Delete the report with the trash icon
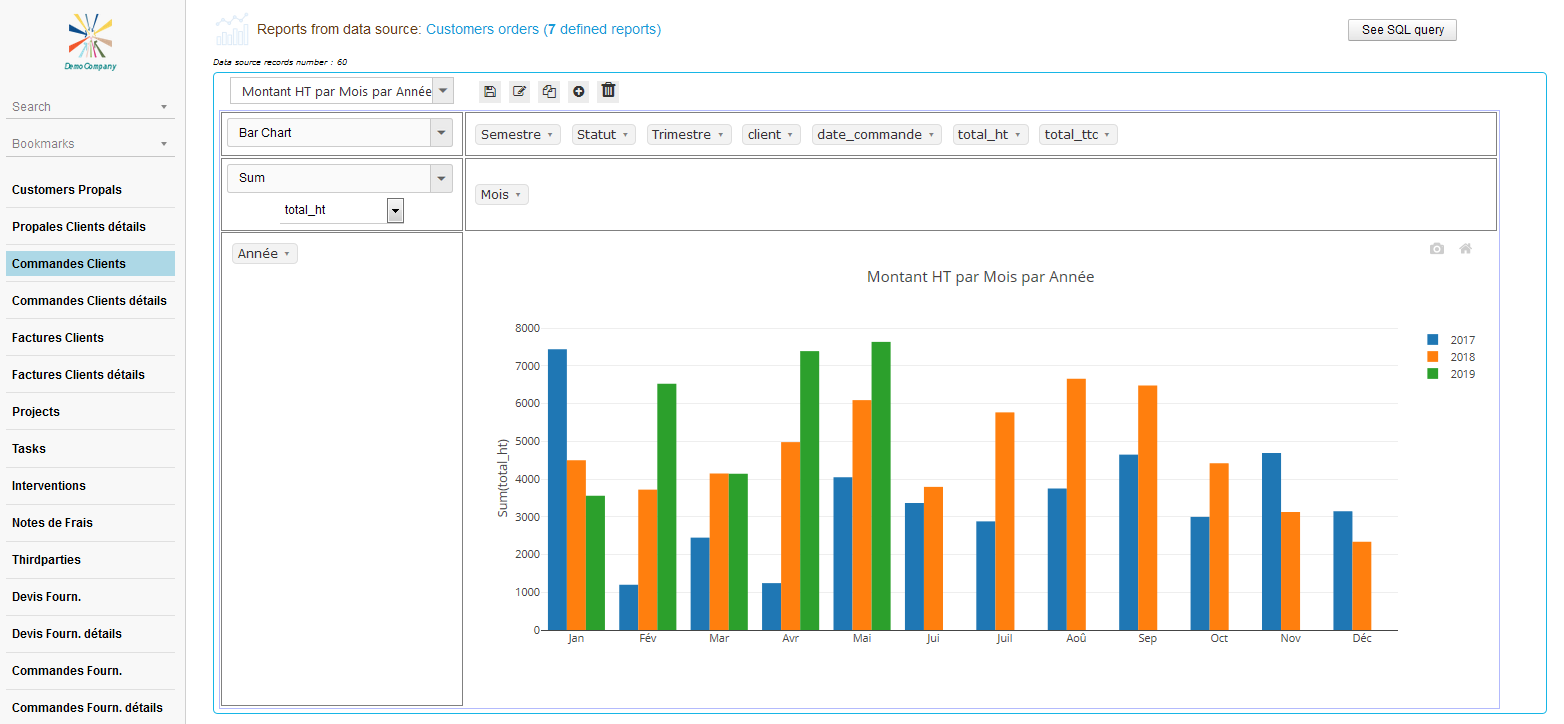The image size is (1564, 724). click(608, 91)
